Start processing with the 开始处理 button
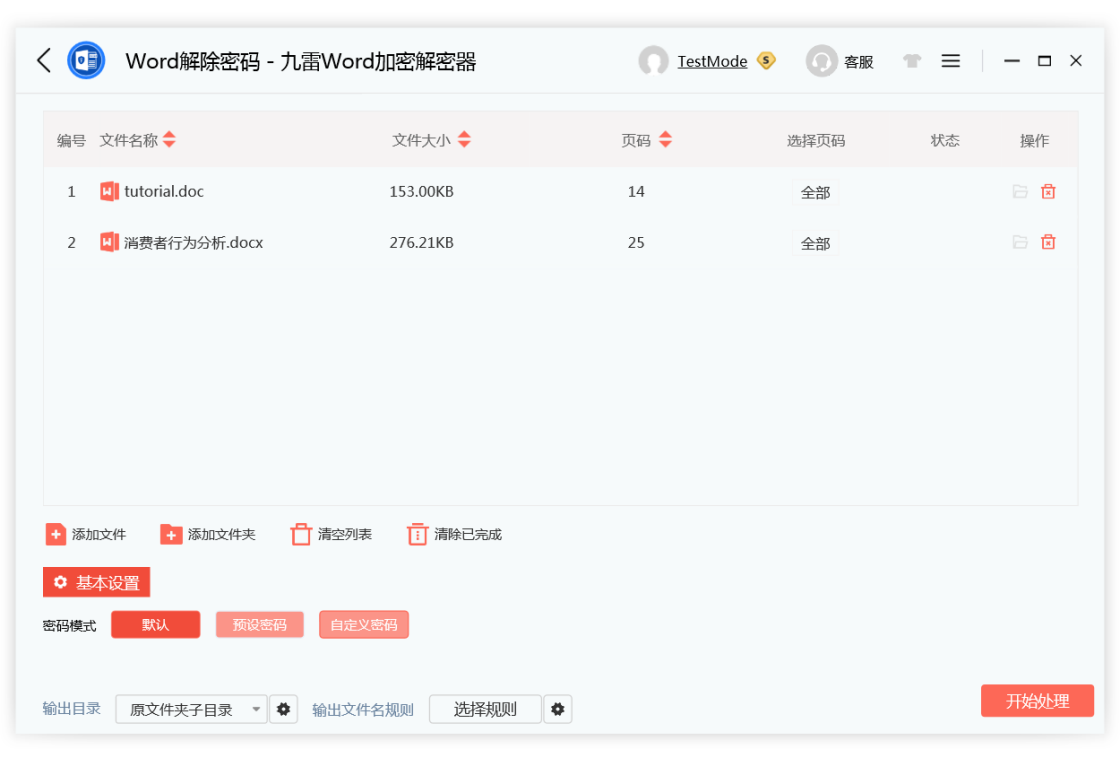 point(1037,701)
